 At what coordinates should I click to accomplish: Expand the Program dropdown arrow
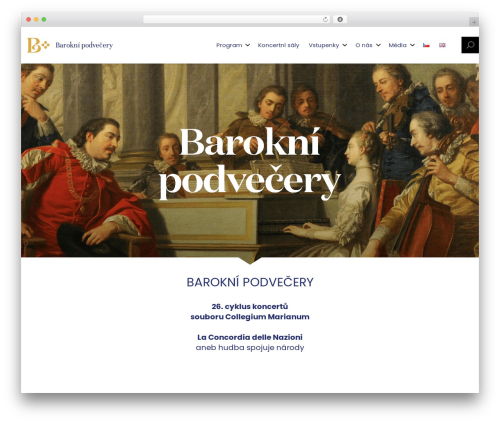(247, 45)
